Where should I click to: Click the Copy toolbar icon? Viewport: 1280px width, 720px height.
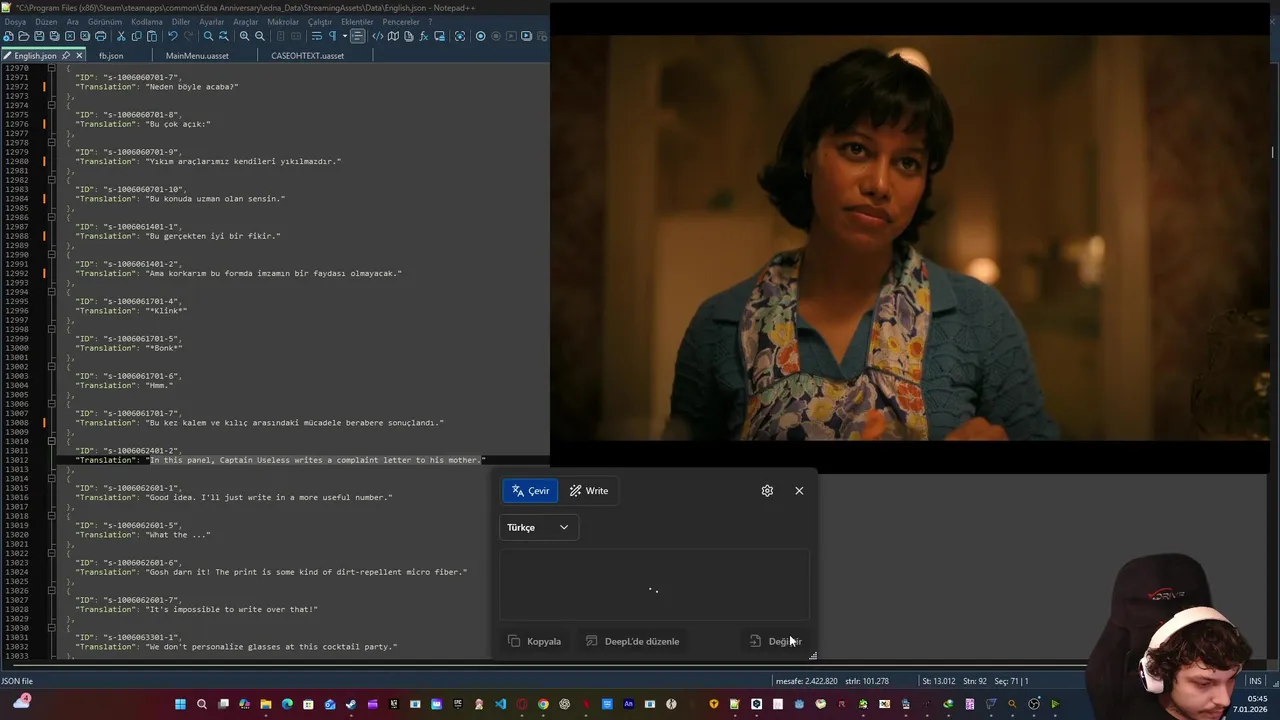[137, 36]
